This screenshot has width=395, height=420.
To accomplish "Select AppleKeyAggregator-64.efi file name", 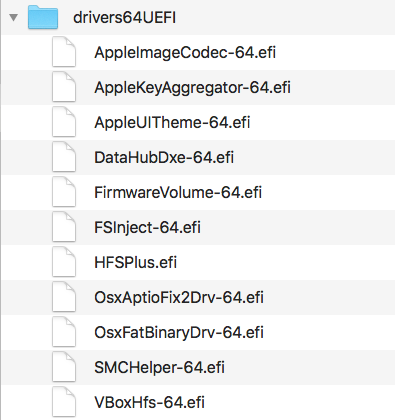I will (x=192, y=88).
